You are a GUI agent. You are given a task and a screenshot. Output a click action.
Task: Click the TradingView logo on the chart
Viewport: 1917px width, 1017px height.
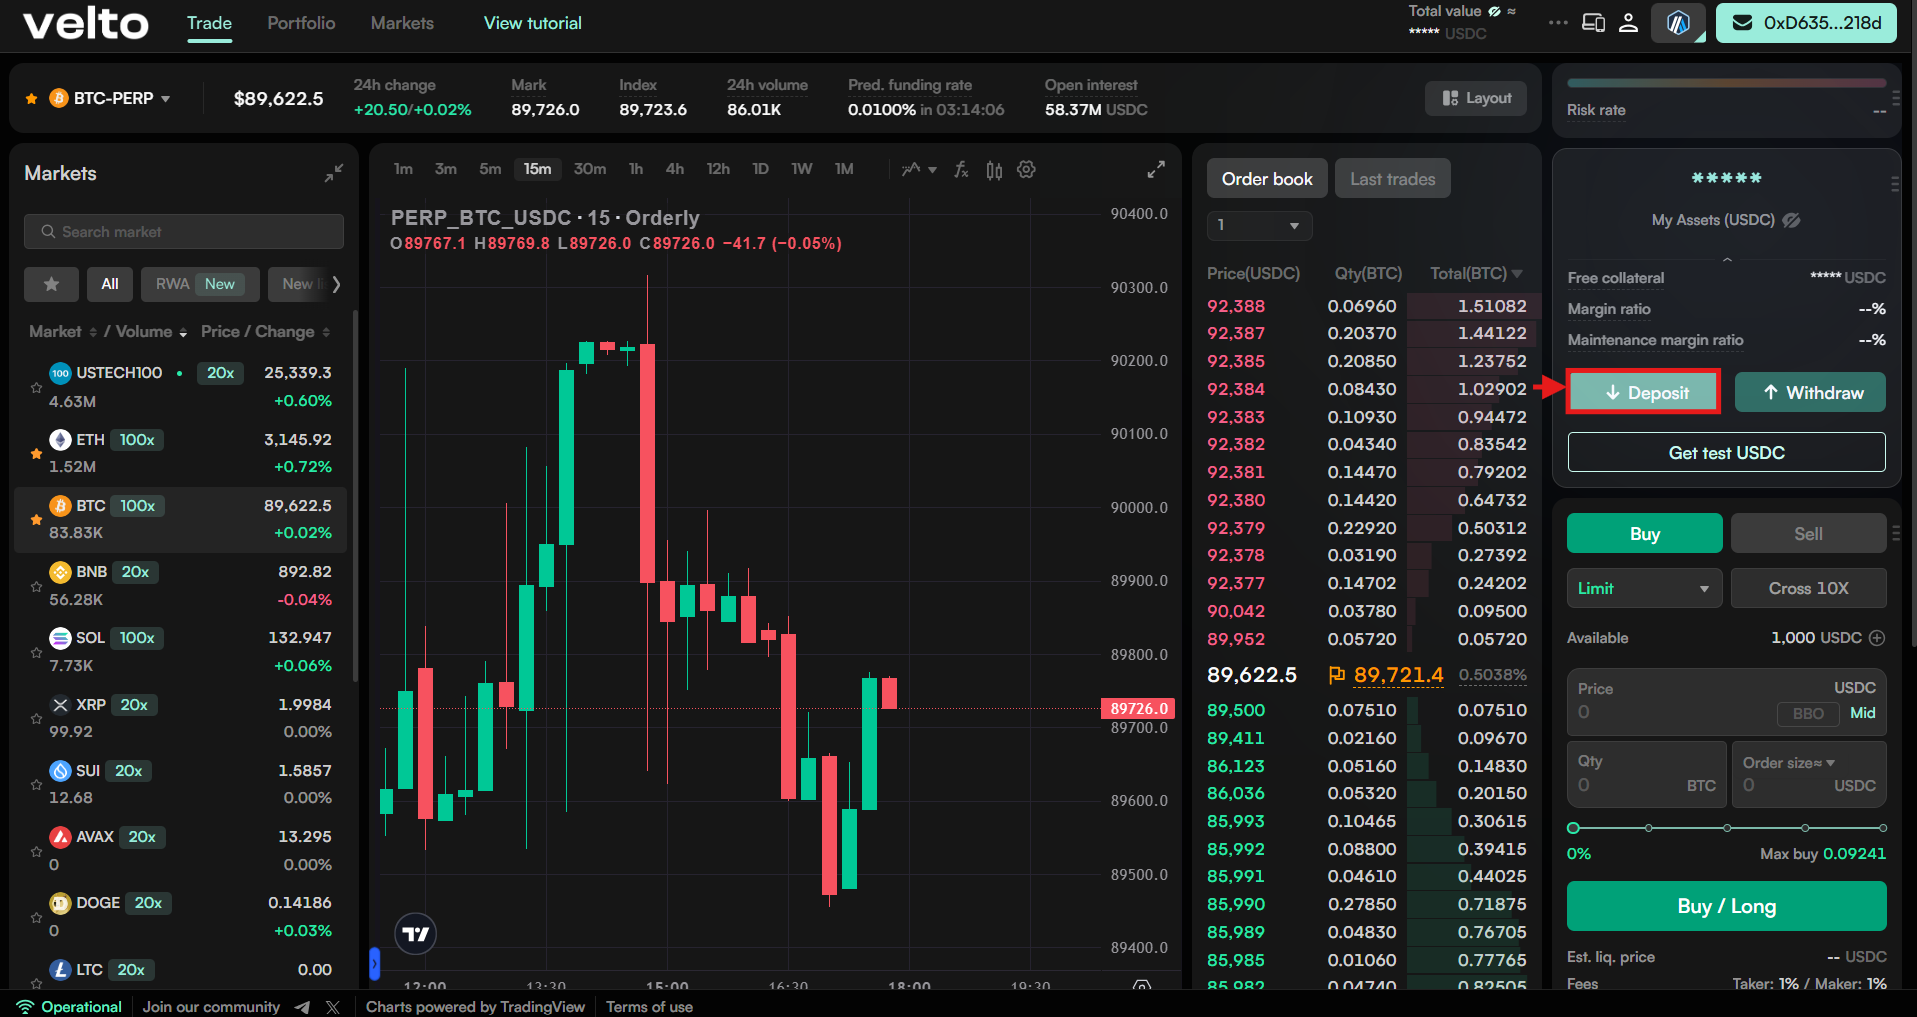414,933
